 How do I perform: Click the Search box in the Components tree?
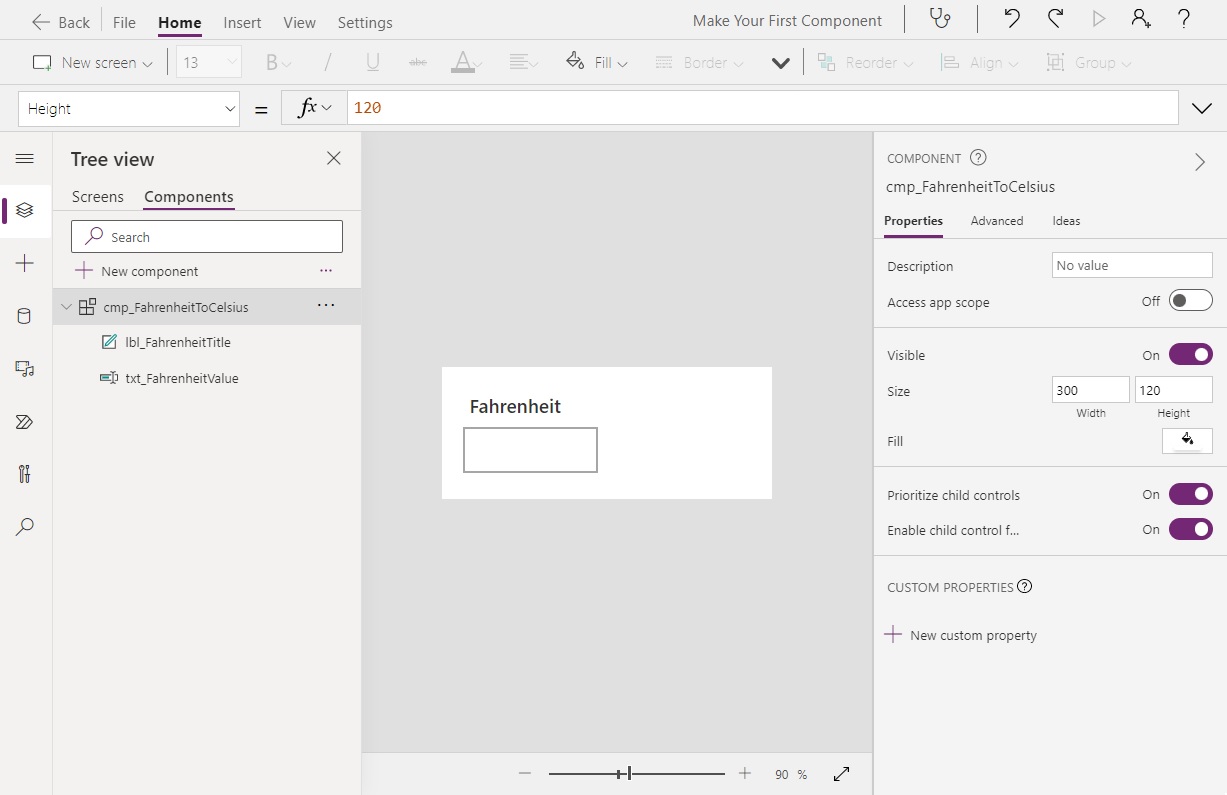(x=206, y=236)
